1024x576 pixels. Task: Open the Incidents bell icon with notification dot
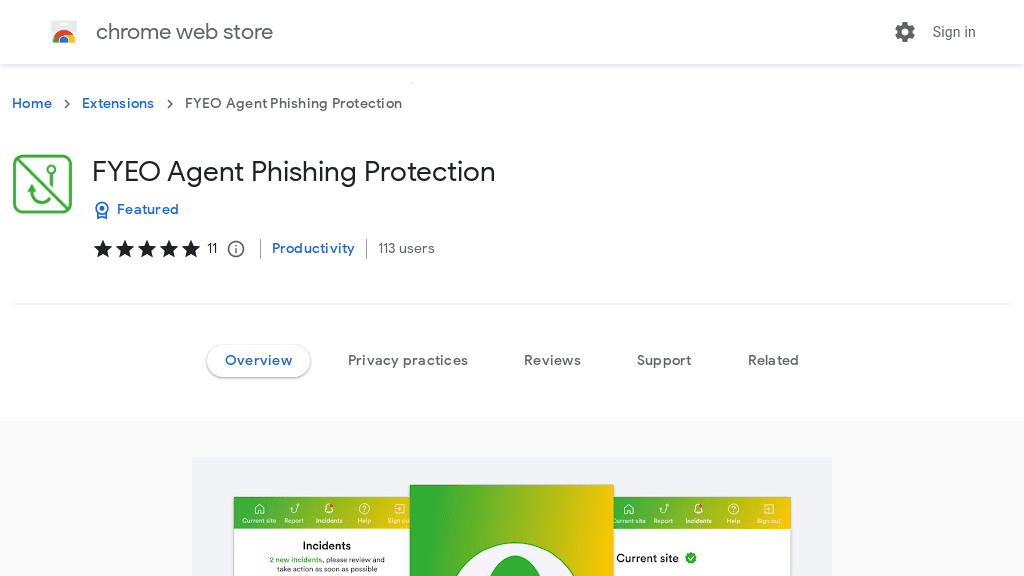(329, 508)
